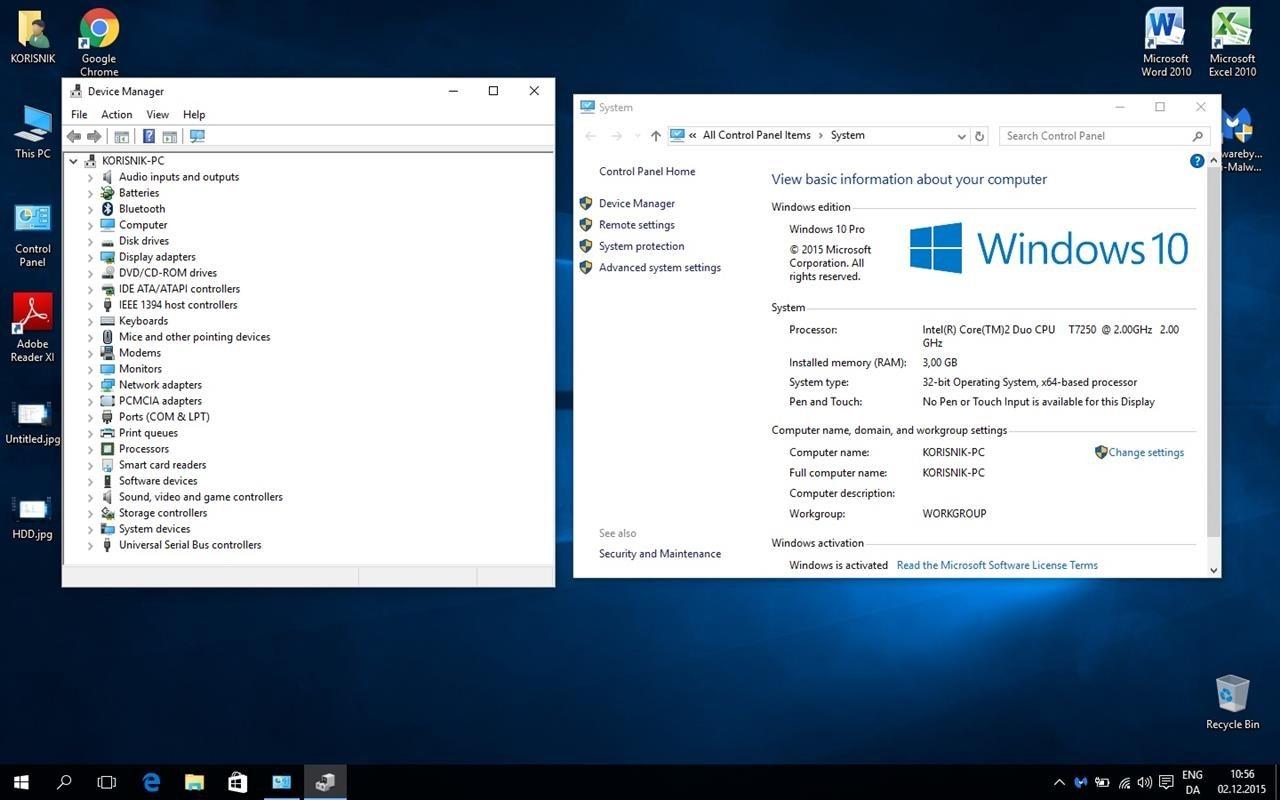Click the Help icon in Device Manager toolbar
The height and width of the screenshot is (800, 1280).
click(148, 136)
